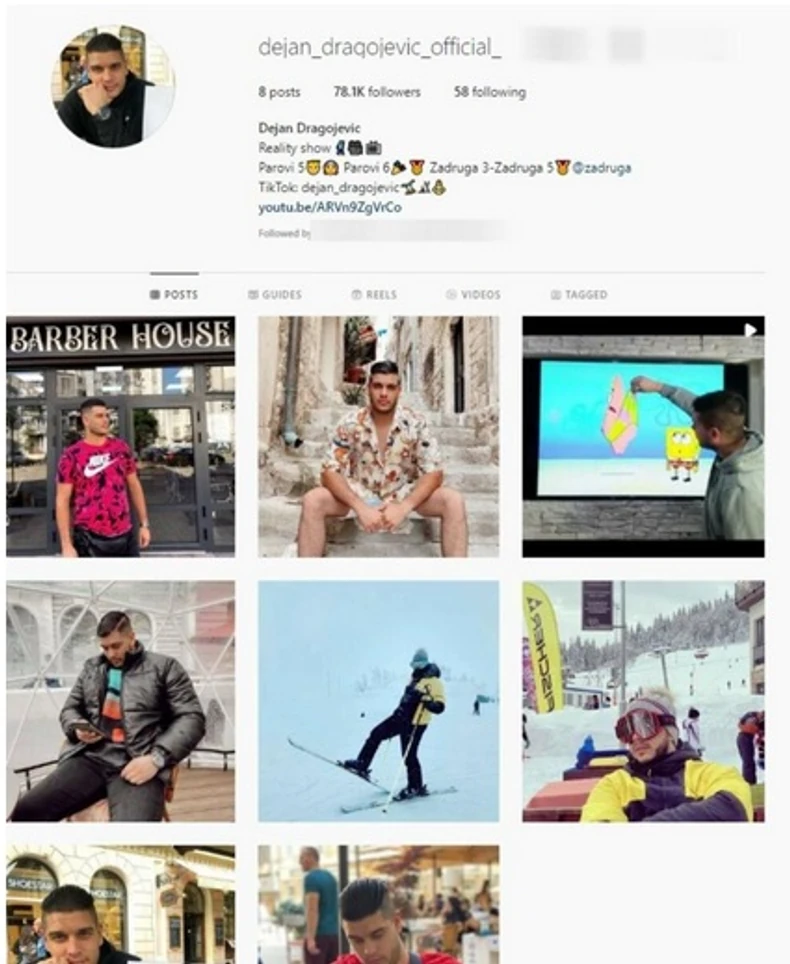The image size is (790, 964).
Task: Open the 78.1K followers list
Action: pos(377,92)
